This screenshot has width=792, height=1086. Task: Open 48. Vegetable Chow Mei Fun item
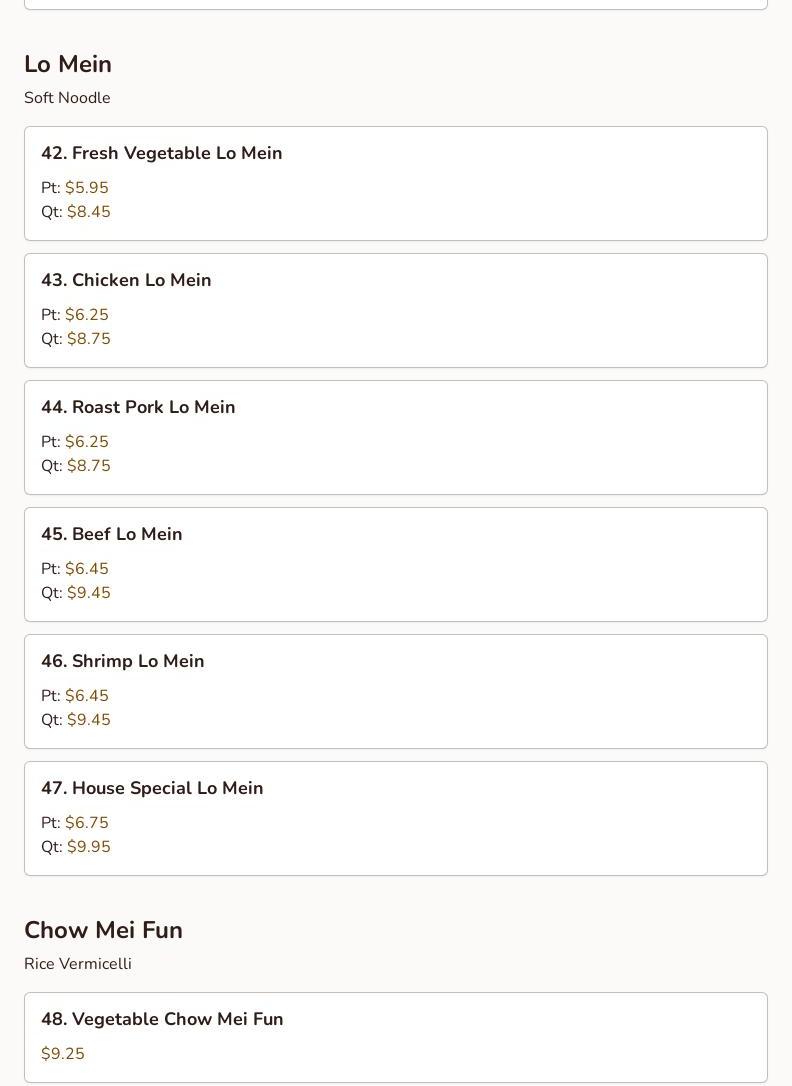[x=395, y=1038]
